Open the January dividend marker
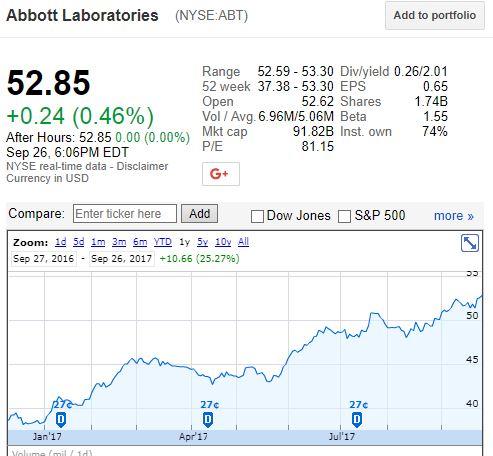This screenshot has height=456, width=493. point(61,419)
